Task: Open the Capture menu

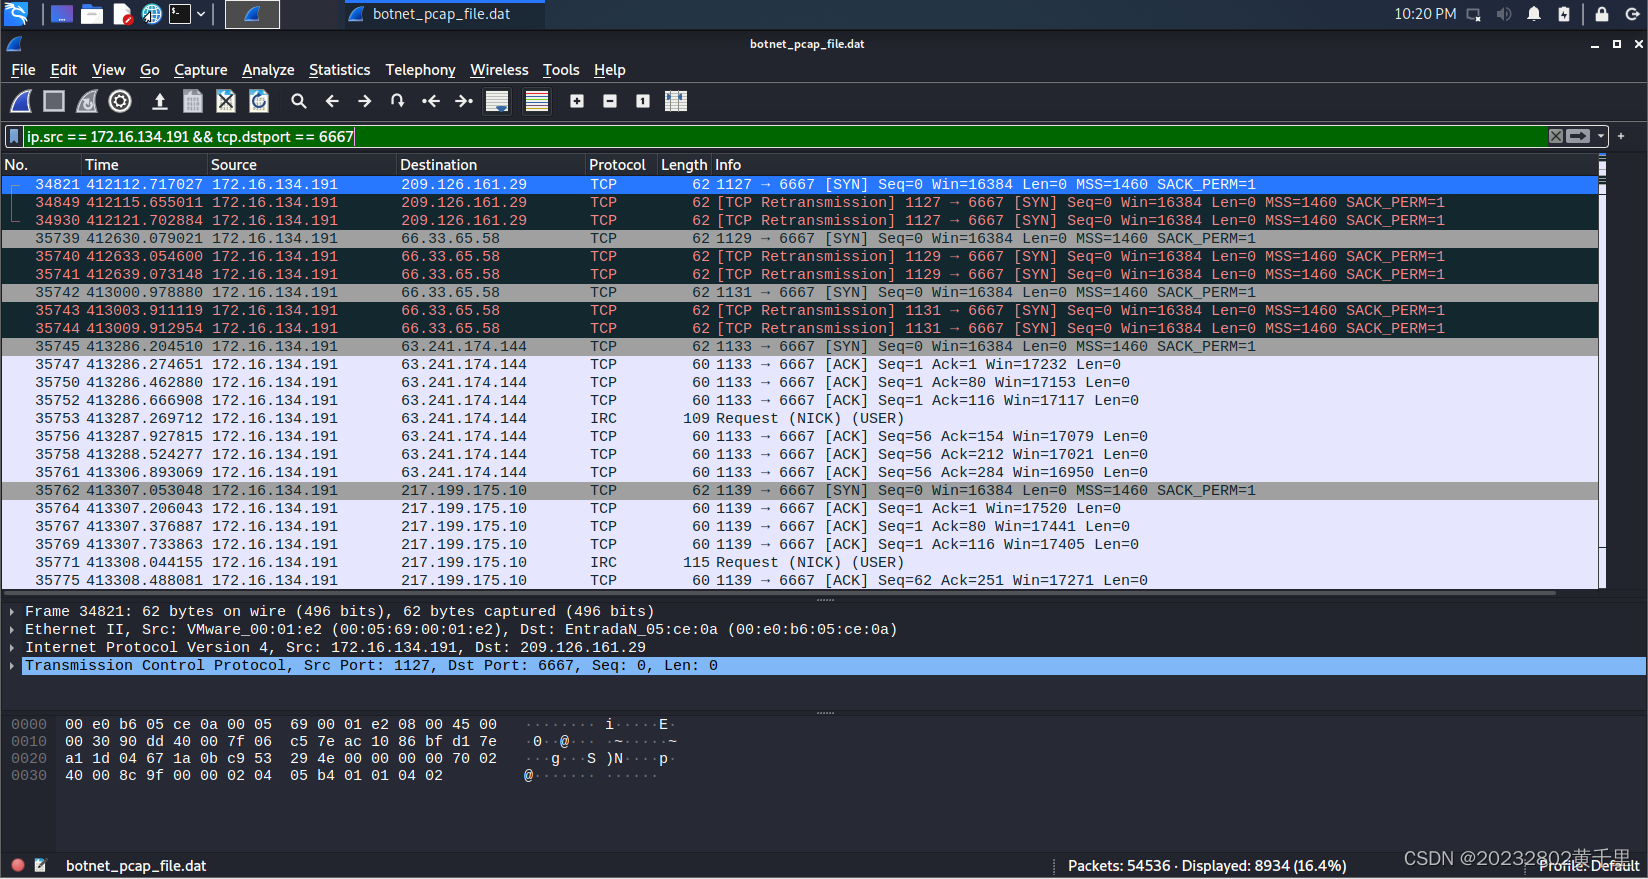Action: pyautogui.click(x=200, y=70)
